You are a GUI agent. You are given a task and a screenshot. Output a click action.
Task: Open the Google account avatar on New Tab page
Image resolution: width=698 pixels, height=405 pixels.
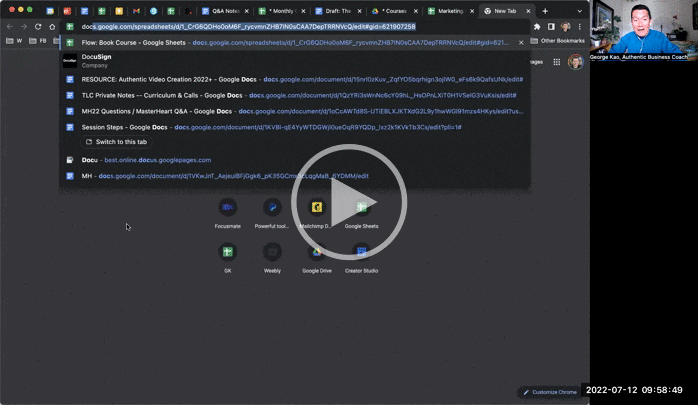[x=576, y=62]
